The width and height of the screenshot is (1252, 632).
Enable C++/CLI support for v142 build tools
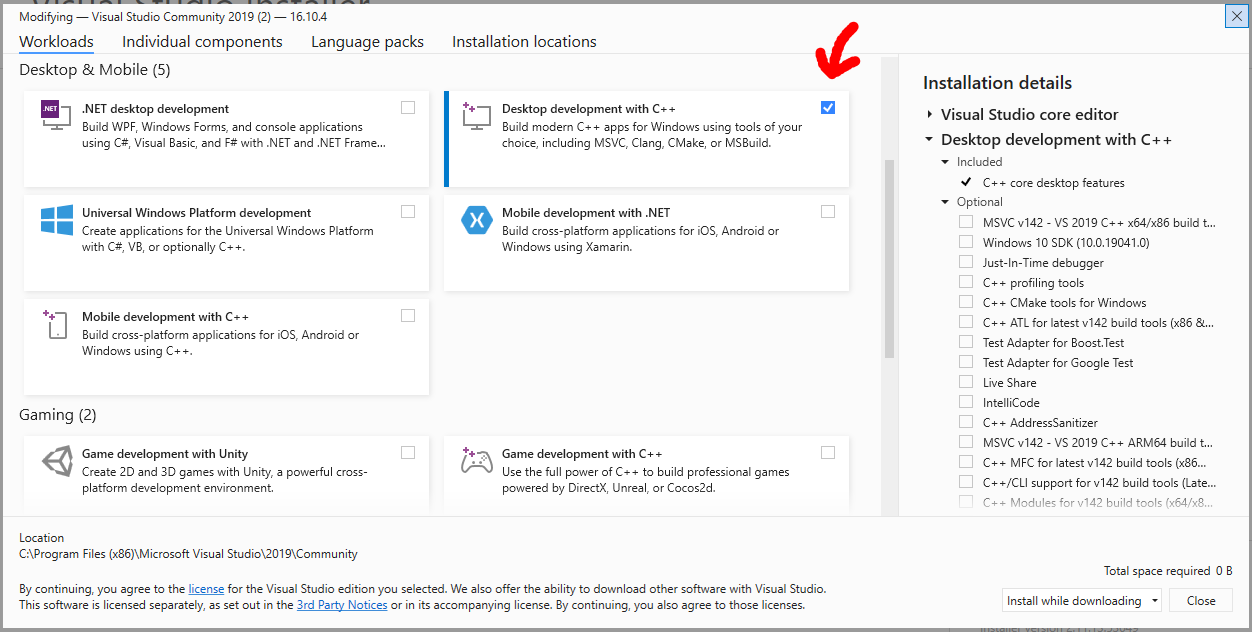tap(966, 482)
